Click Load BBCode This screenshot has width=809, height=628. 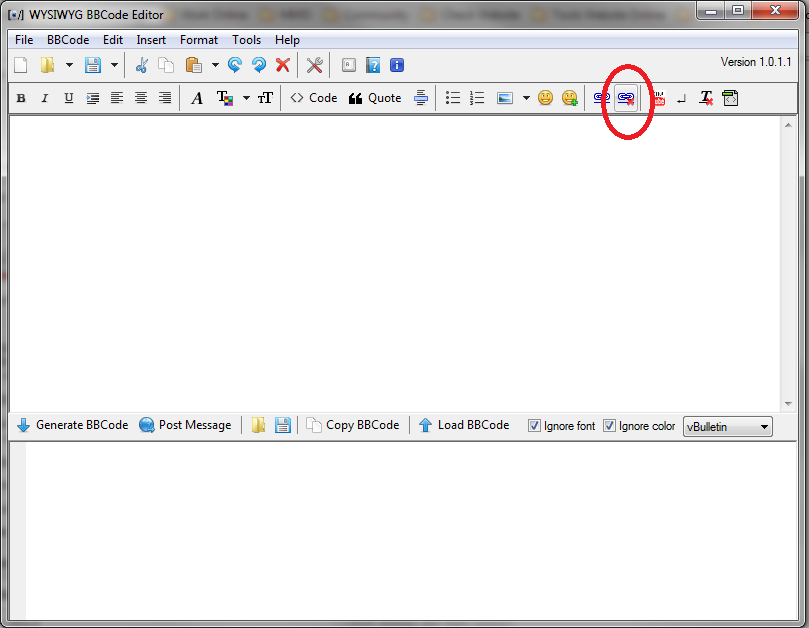464,425
